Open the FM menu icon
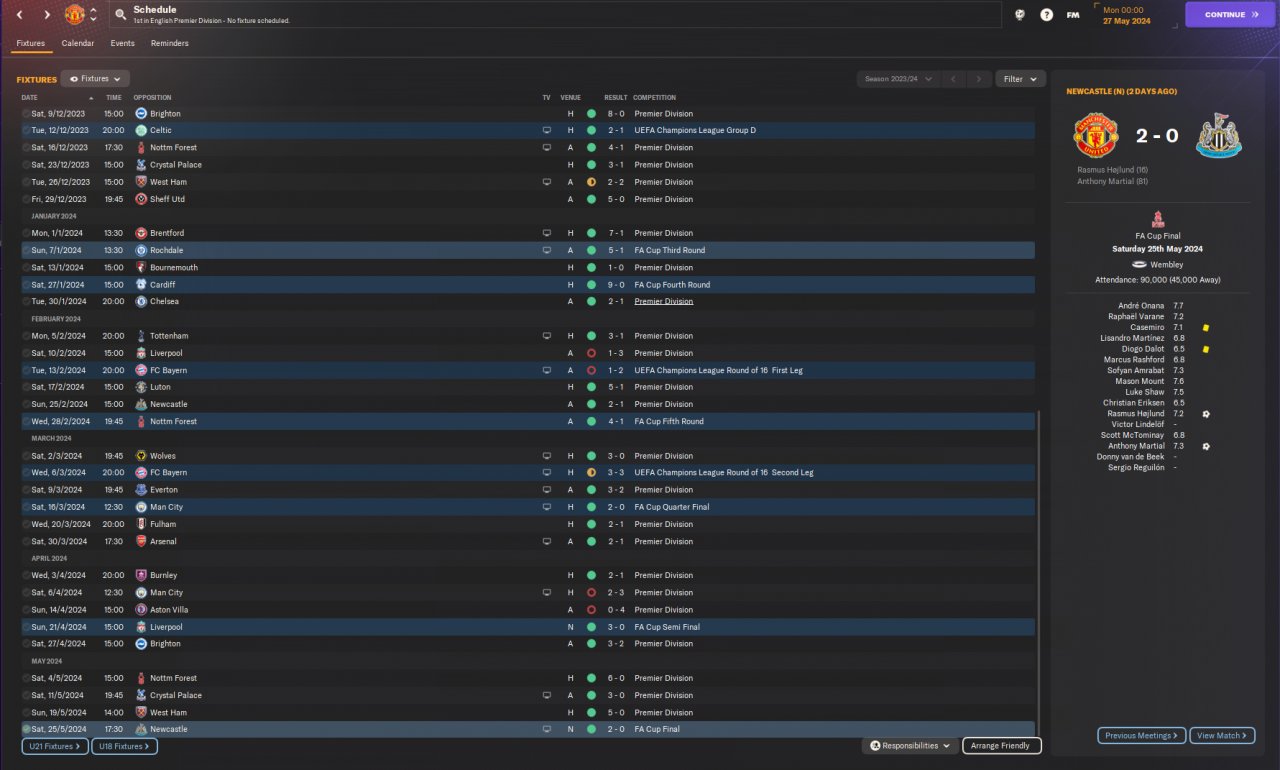Image resolution: width=1280 pixels, height=770 pixels. point(1073,15)
